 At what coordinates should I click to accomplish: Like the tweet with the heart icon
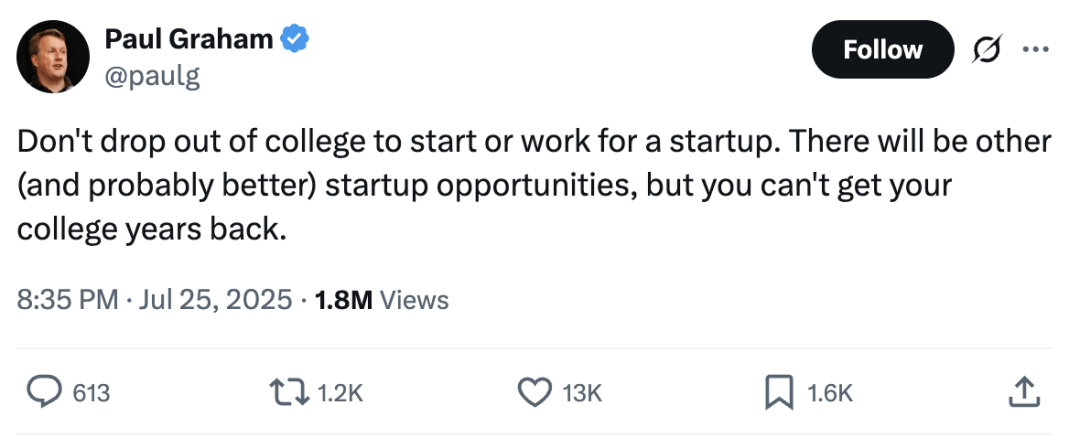535,393
